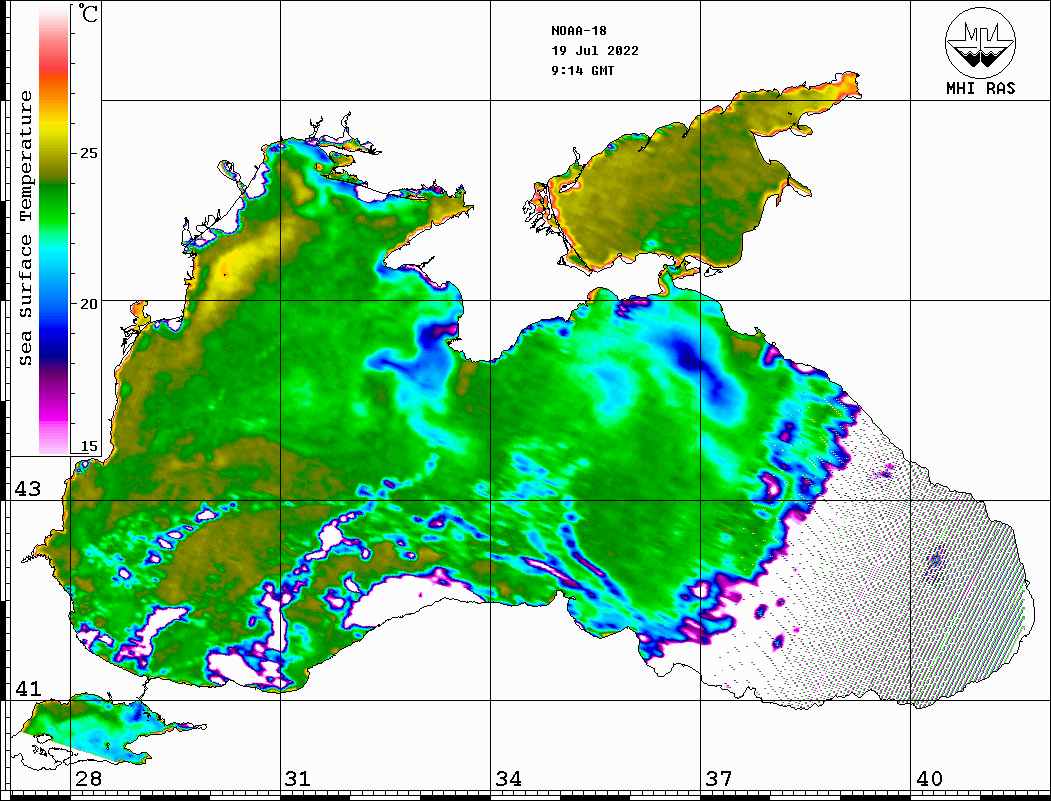Click the '15' label on temperature legend
The width and height of the screenshot is (1051, 801).
pyautogui.click(x=88, y=446)
